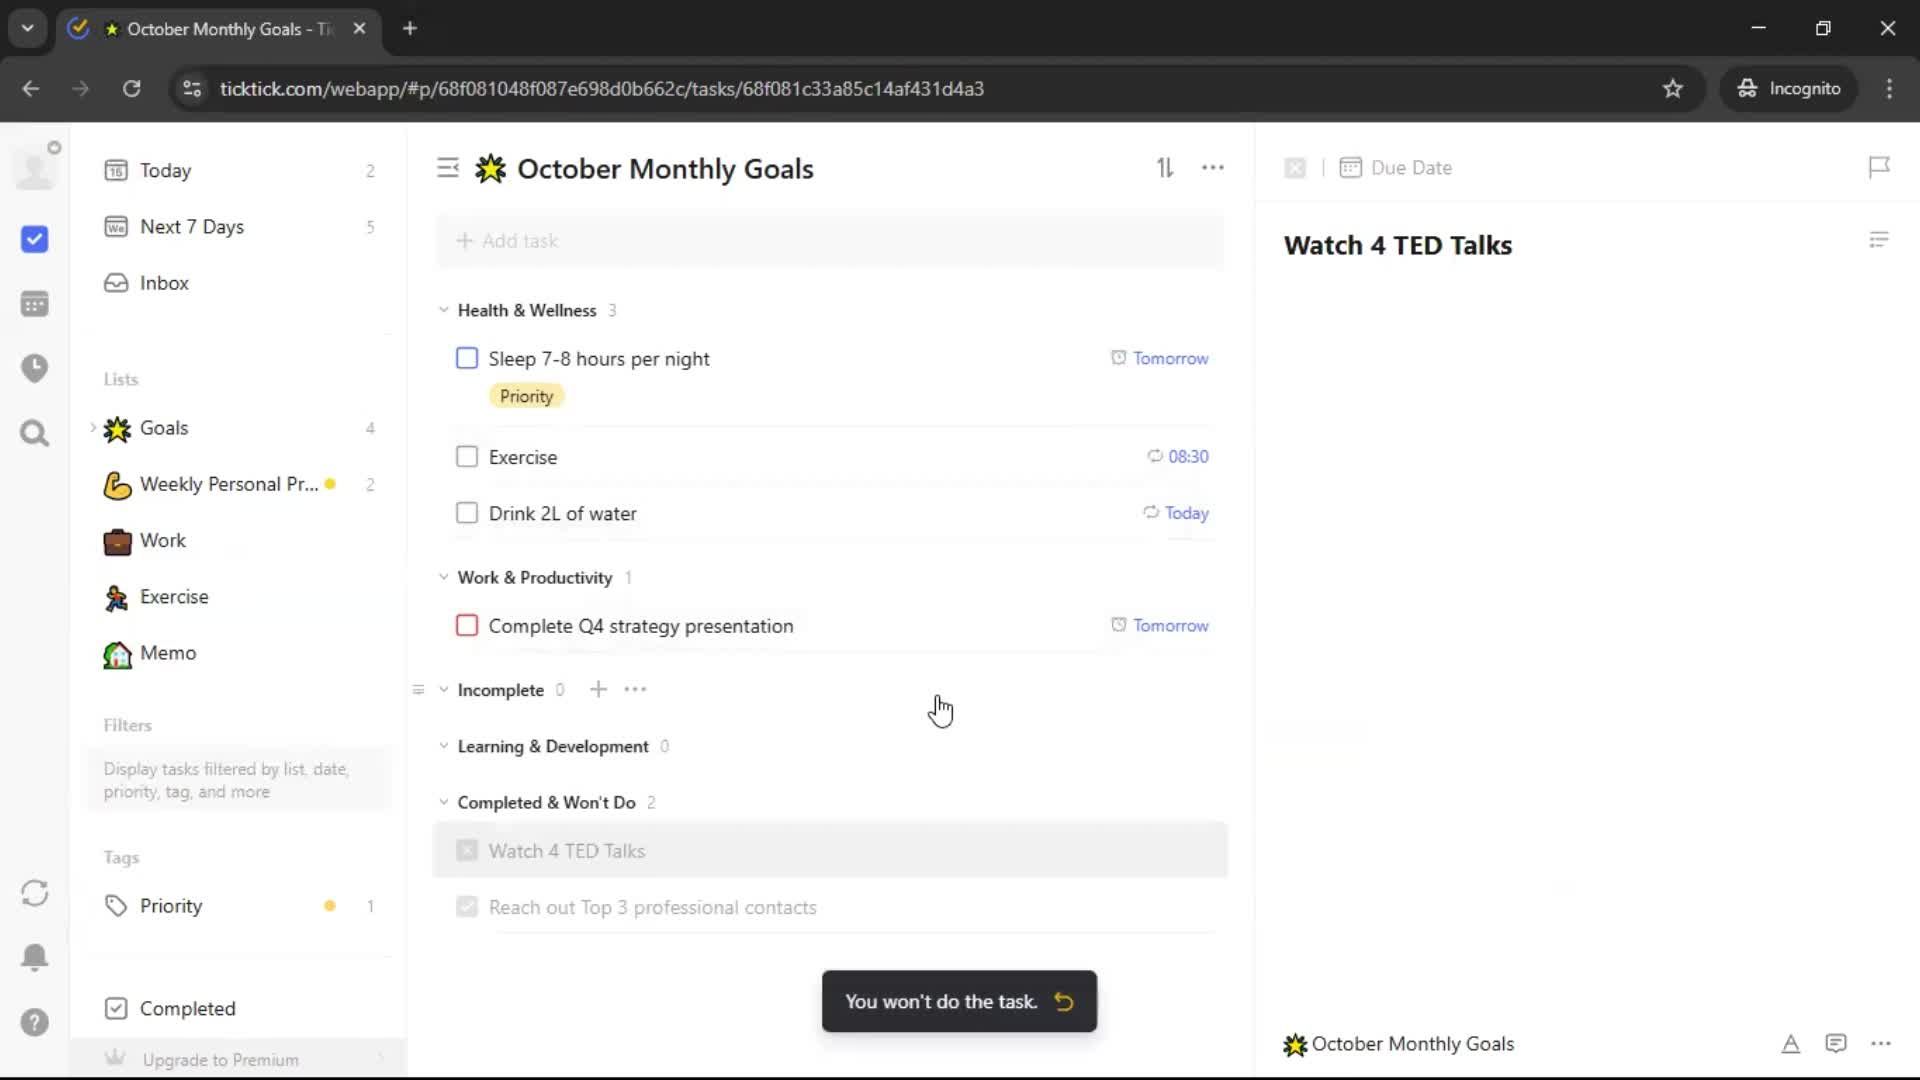Image resolution: width=1920 pixels, height=1080 pixels.
Task: Click the sort icon beside the list title
Action: [1165, 168]
